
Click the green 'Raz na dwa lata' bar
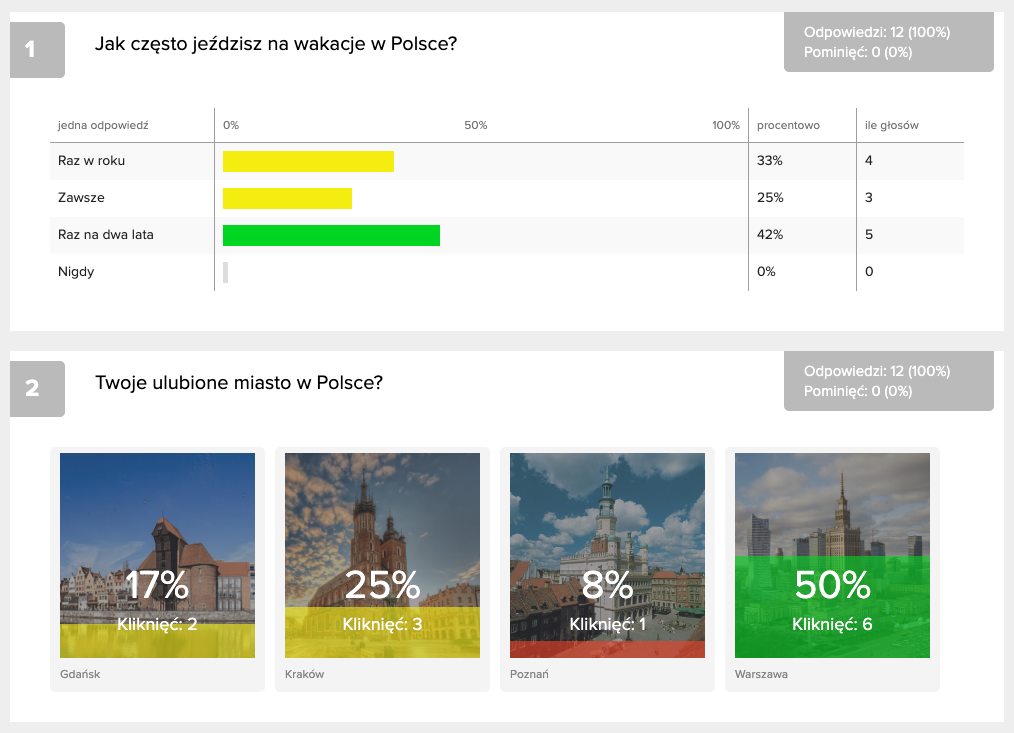pyautogui.click(x=331, y=235)
